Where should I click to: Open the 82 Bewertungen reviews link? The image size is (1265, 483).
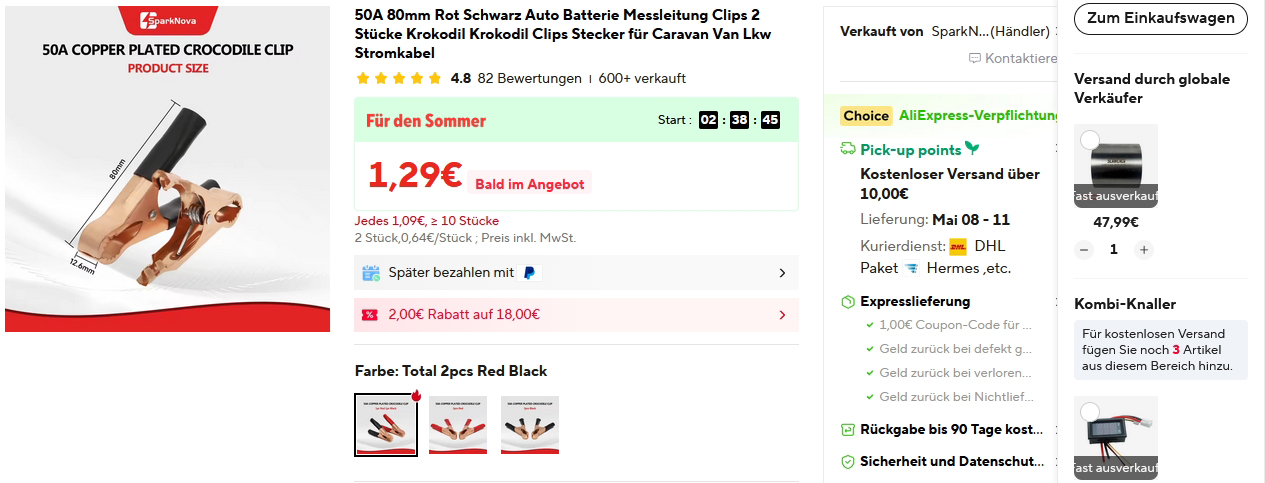(529, 79)
